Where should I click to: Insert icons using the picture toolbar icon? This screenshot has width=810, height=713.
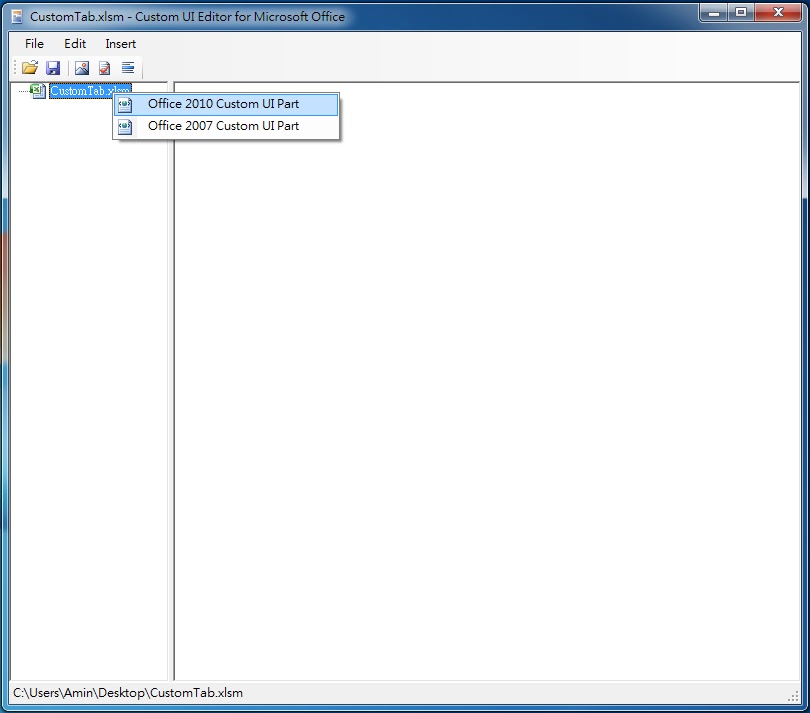pos(81,67)
